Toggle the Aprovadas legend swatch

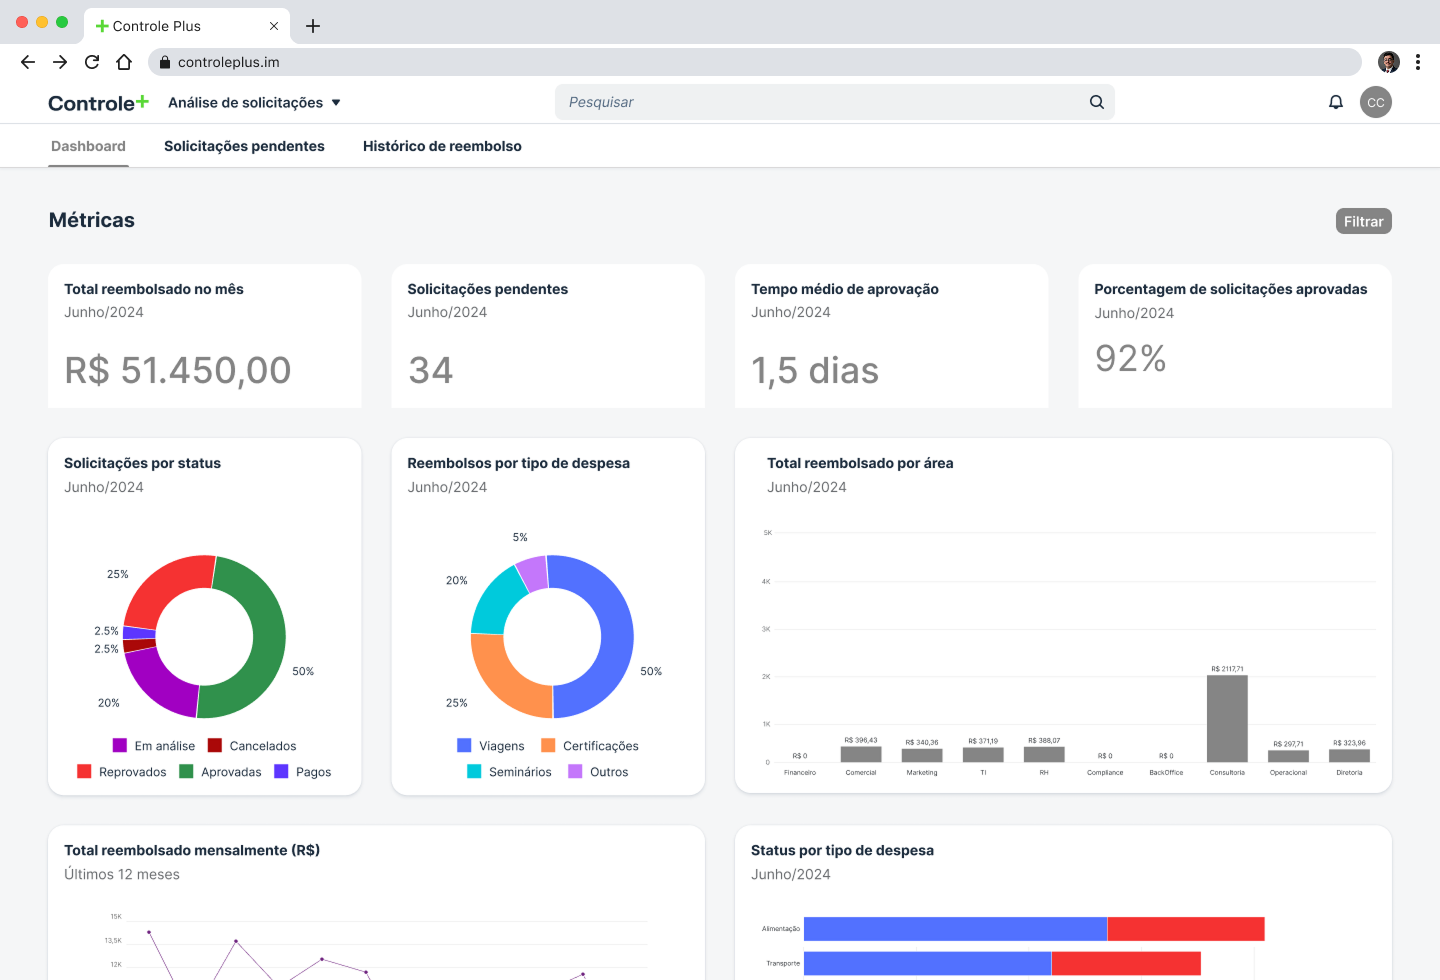tap(186, 771)
